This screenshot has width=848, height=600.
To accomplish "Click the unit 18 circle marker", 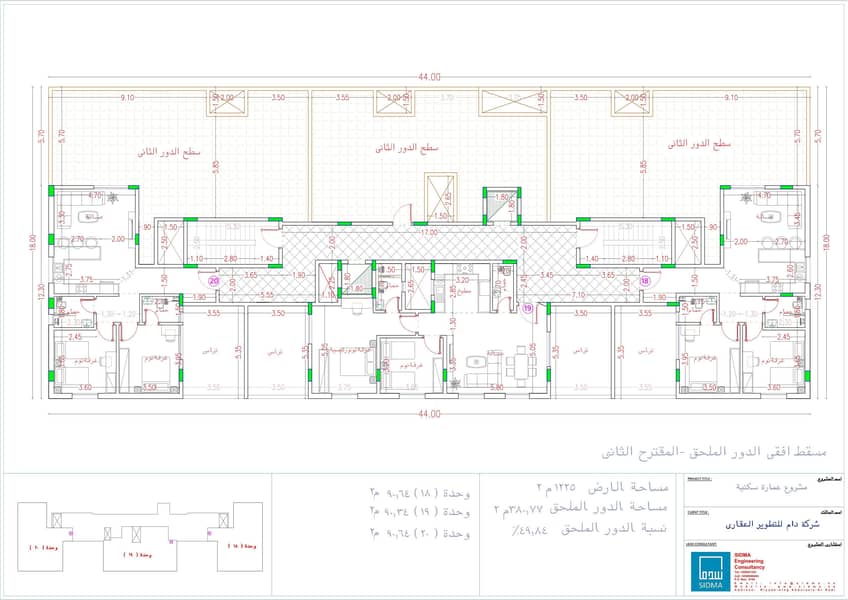I will click(x=644, y=281).
